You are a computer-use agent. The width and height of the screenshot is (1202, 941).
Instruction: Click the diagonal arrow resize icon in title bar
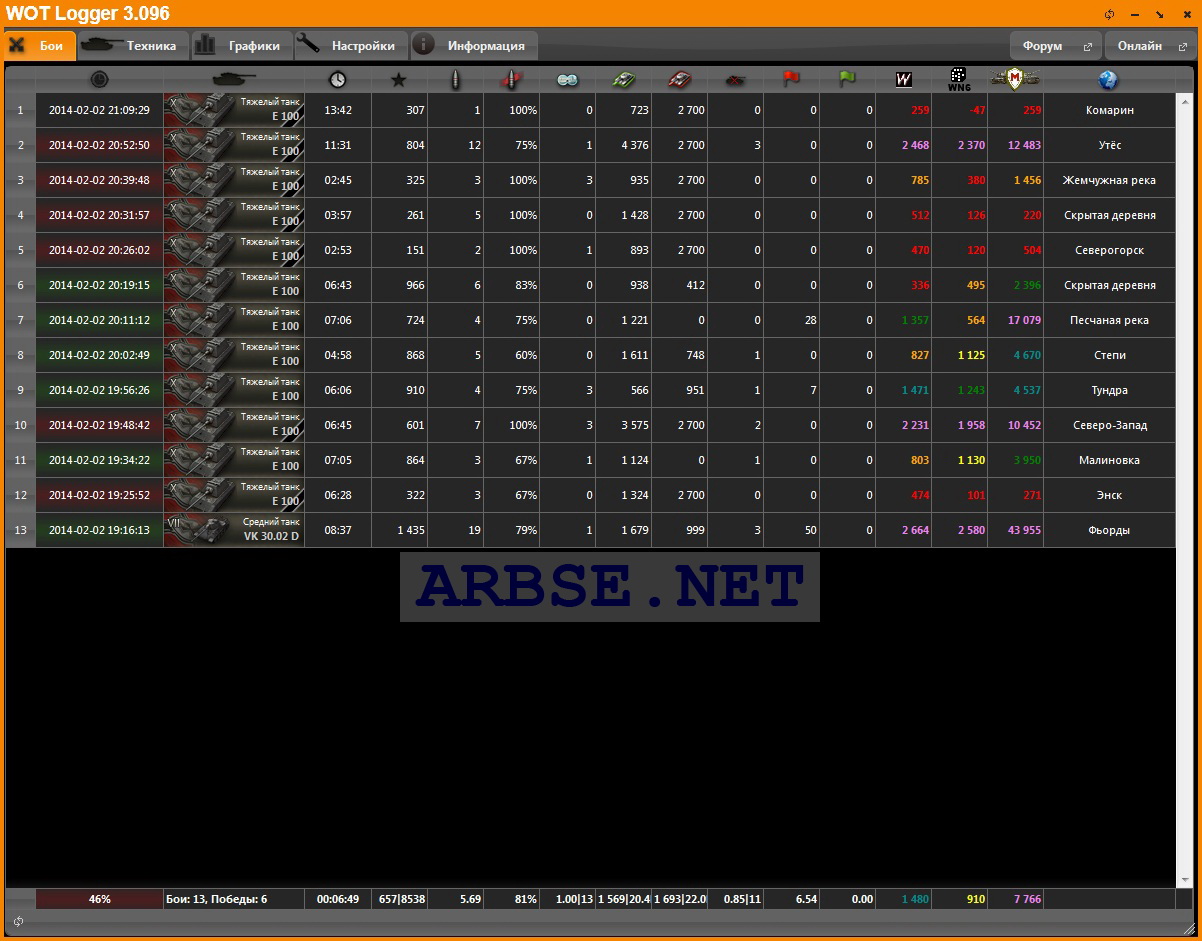click(x=1160, y=14)
